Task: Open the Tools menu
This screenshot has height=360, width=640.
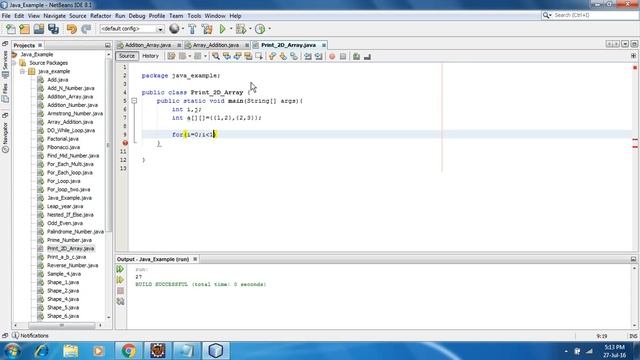Action: click(194, 16)
